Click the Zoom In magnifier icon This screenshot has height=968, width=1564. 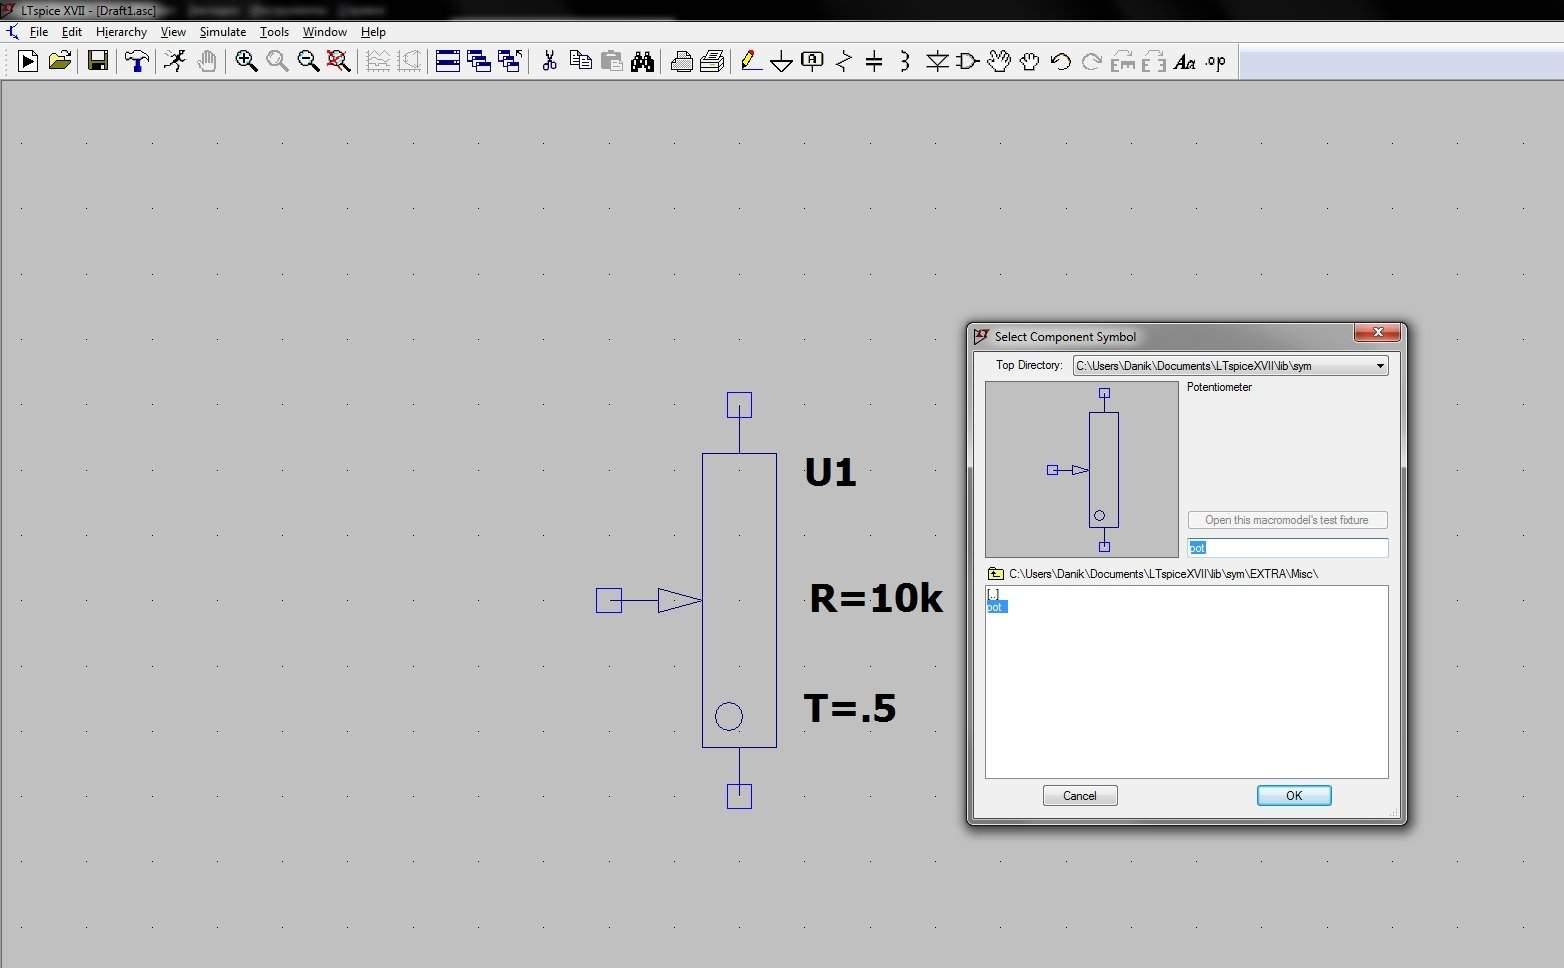pyautogui.click(x=246, y=62)
